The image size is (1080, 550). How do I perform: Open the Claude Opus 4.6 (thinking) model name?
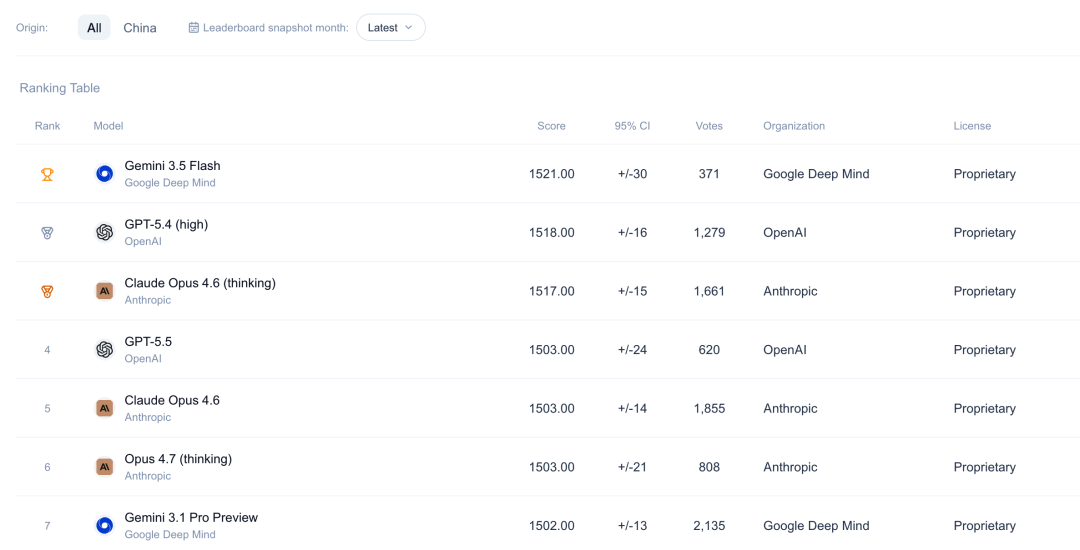pyautogui.click(x=200, y=283)
